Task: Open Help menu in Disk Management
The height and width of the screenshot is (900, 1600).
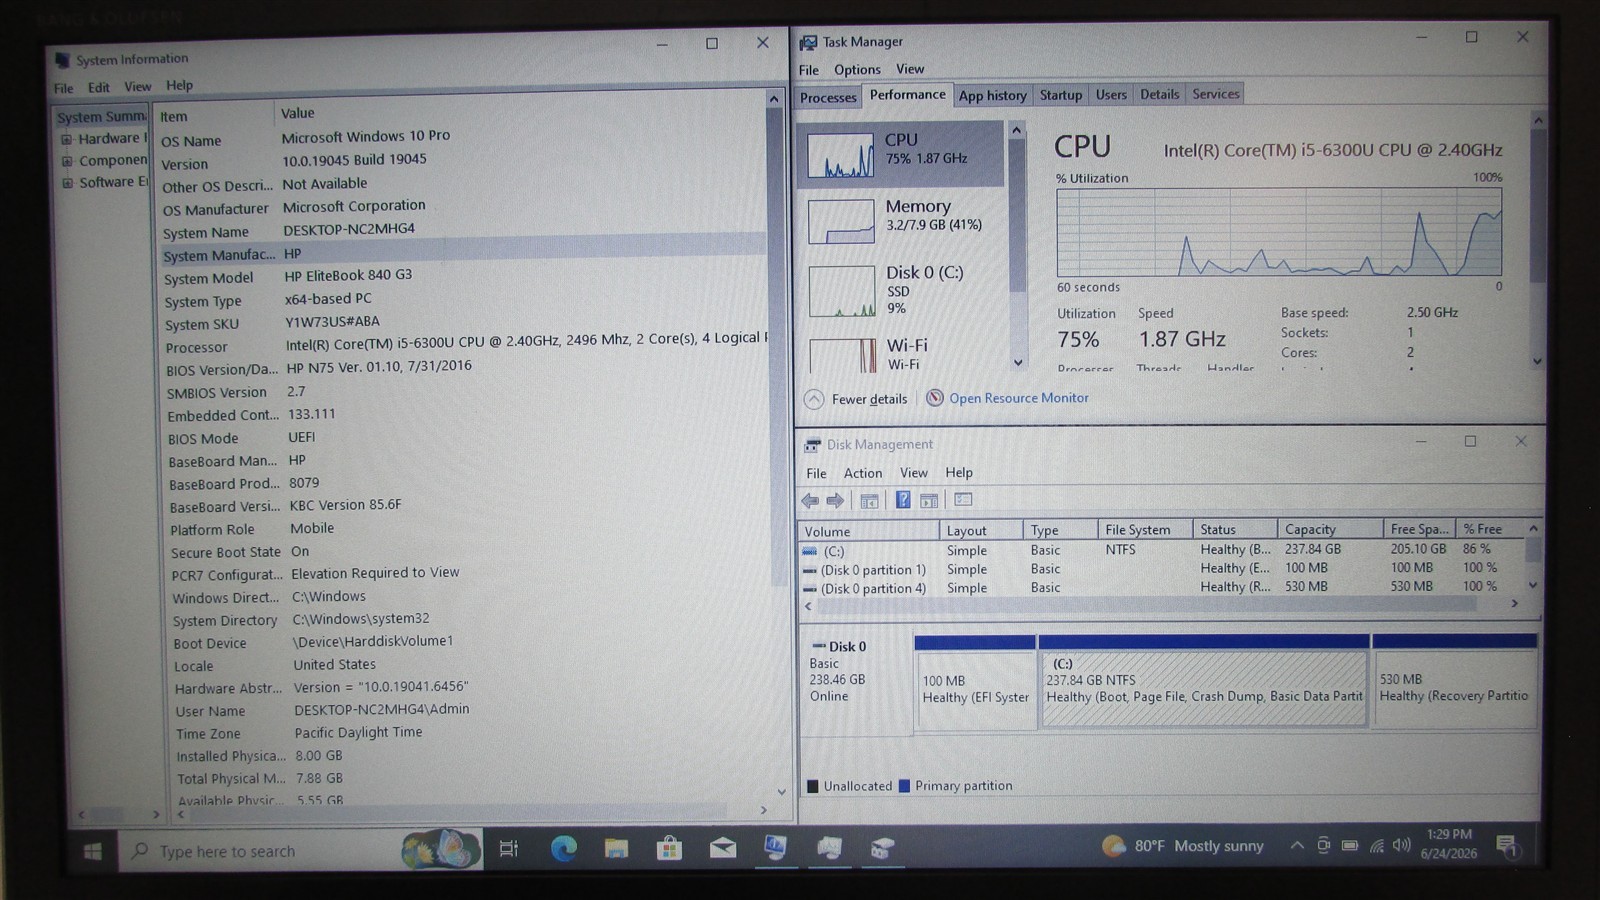Action: pos(959,472)
